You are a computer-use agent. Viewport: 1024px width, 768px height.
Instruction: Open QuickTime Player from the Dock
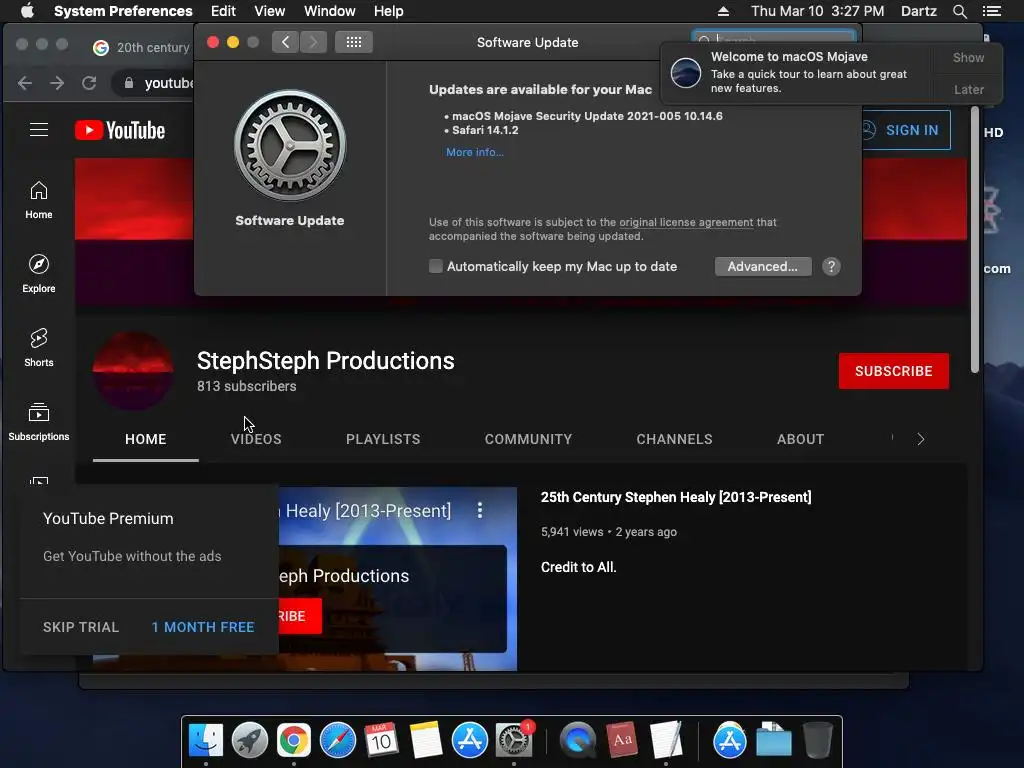pyautogui.click(x=578, y=741)
